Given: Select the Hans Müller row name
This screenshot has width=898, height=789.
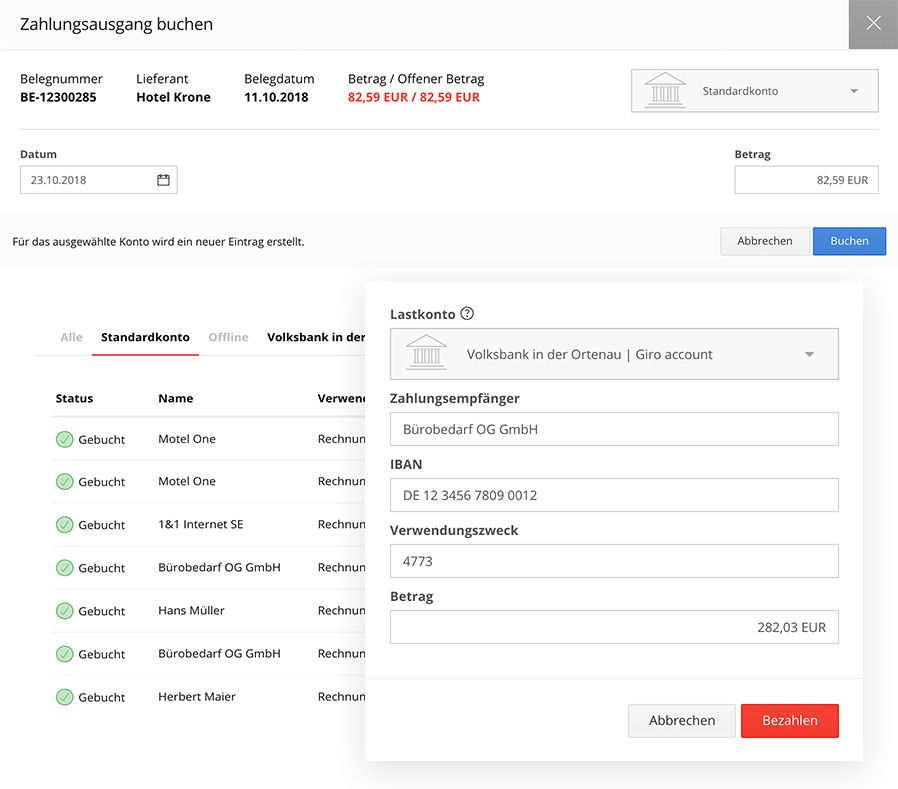Looking at the screenshot, I should 191,610.
